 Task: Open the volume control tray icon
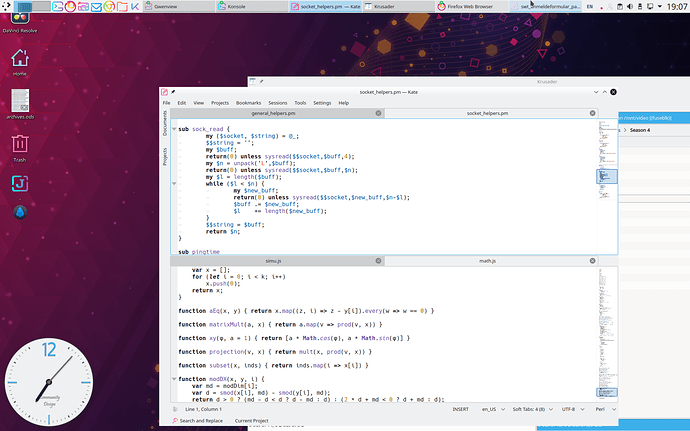click(630, 7)
